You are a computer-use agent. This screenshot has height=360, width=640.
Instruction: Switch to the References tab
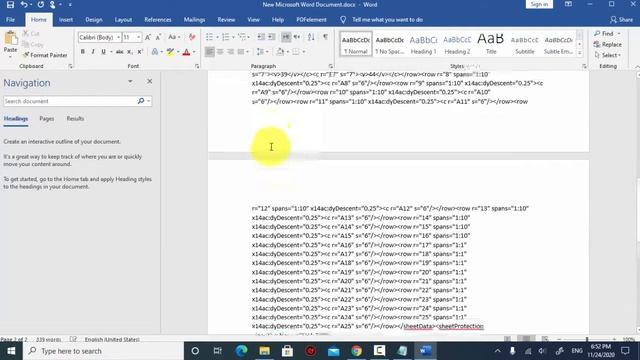(x=158, y=20)
